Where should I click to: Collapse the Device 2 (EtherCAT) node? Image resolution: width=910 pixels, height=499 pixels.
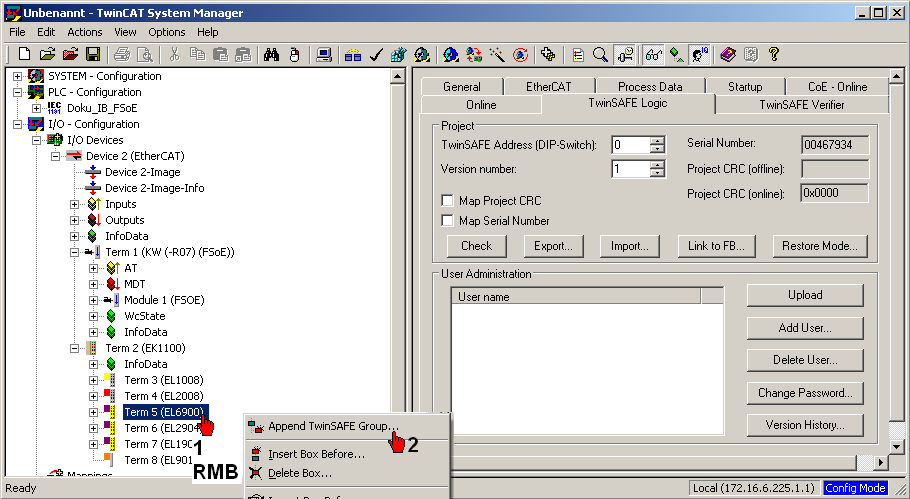point(56,156)
